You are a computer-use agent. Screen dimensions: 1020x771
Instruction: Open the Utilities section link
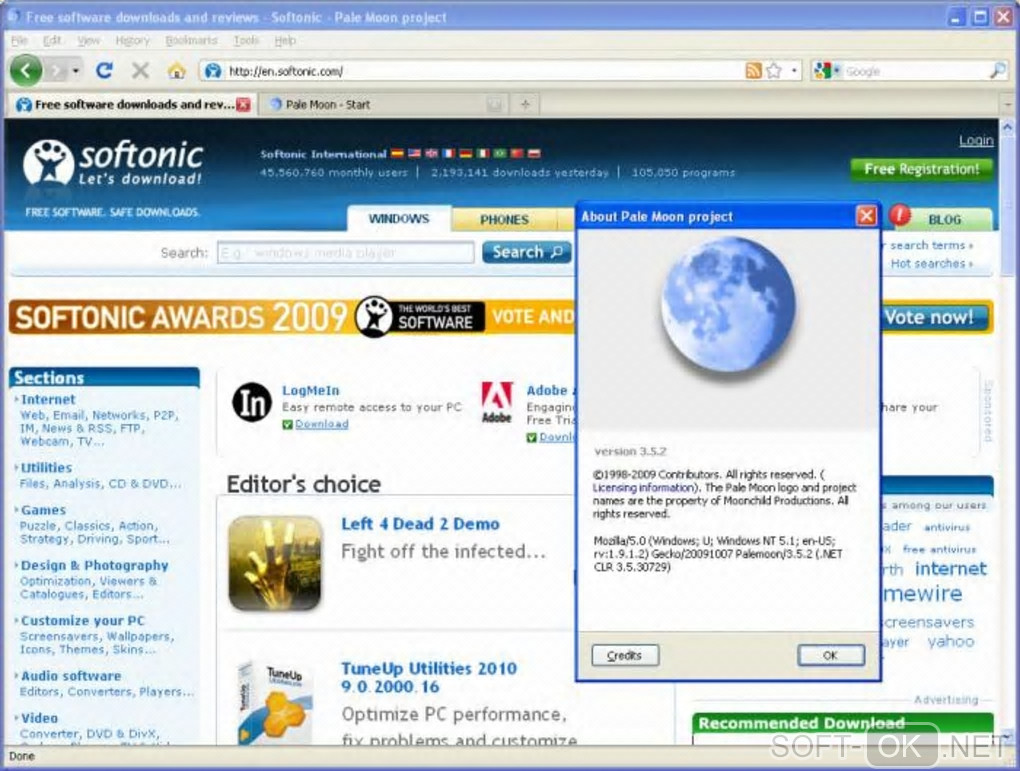pos(46,468)
